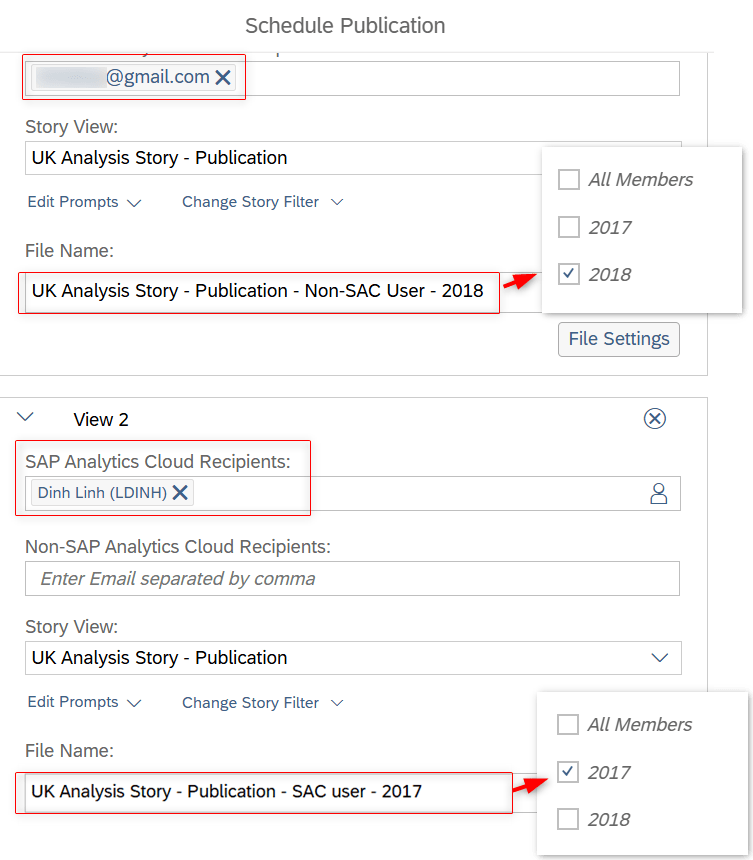Uncheck 2018 in the upper filter list

(x=568, y=274)
